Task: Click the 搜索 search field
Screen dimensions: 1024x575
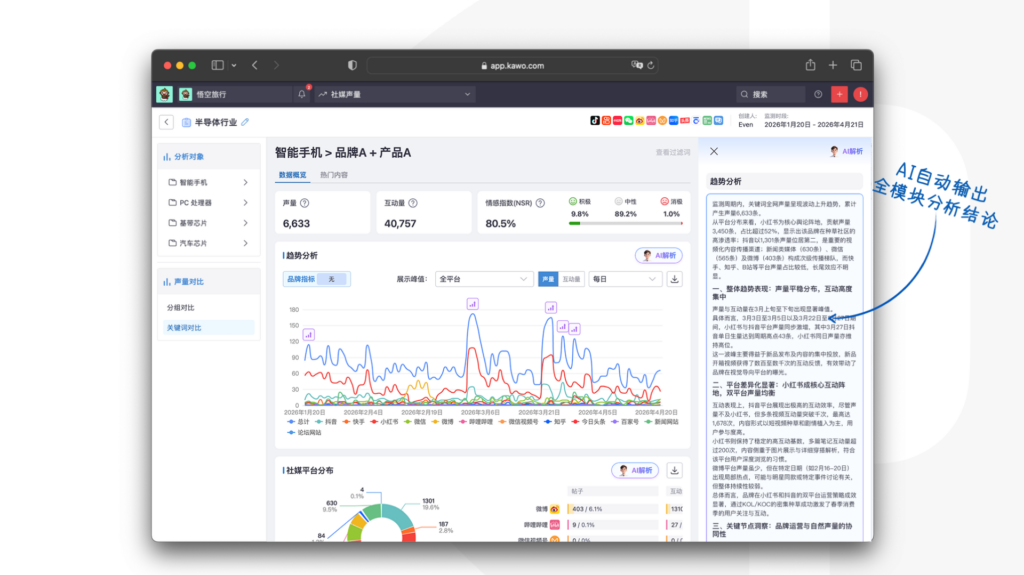Action: pos(771,94)
